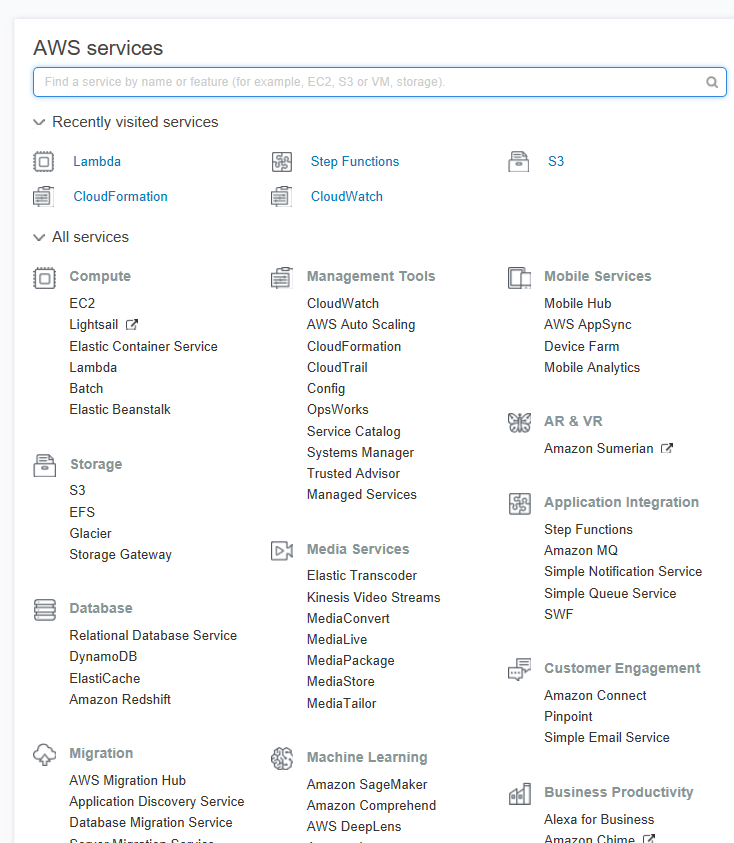
Task: Open Device Farm
Action: point(582,346)
